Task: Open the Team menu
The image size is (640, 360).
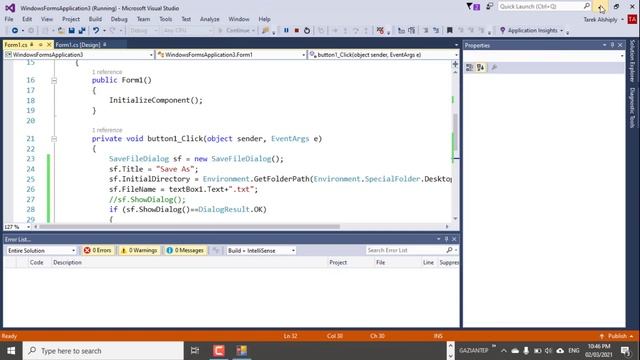Action: [143, 19]
